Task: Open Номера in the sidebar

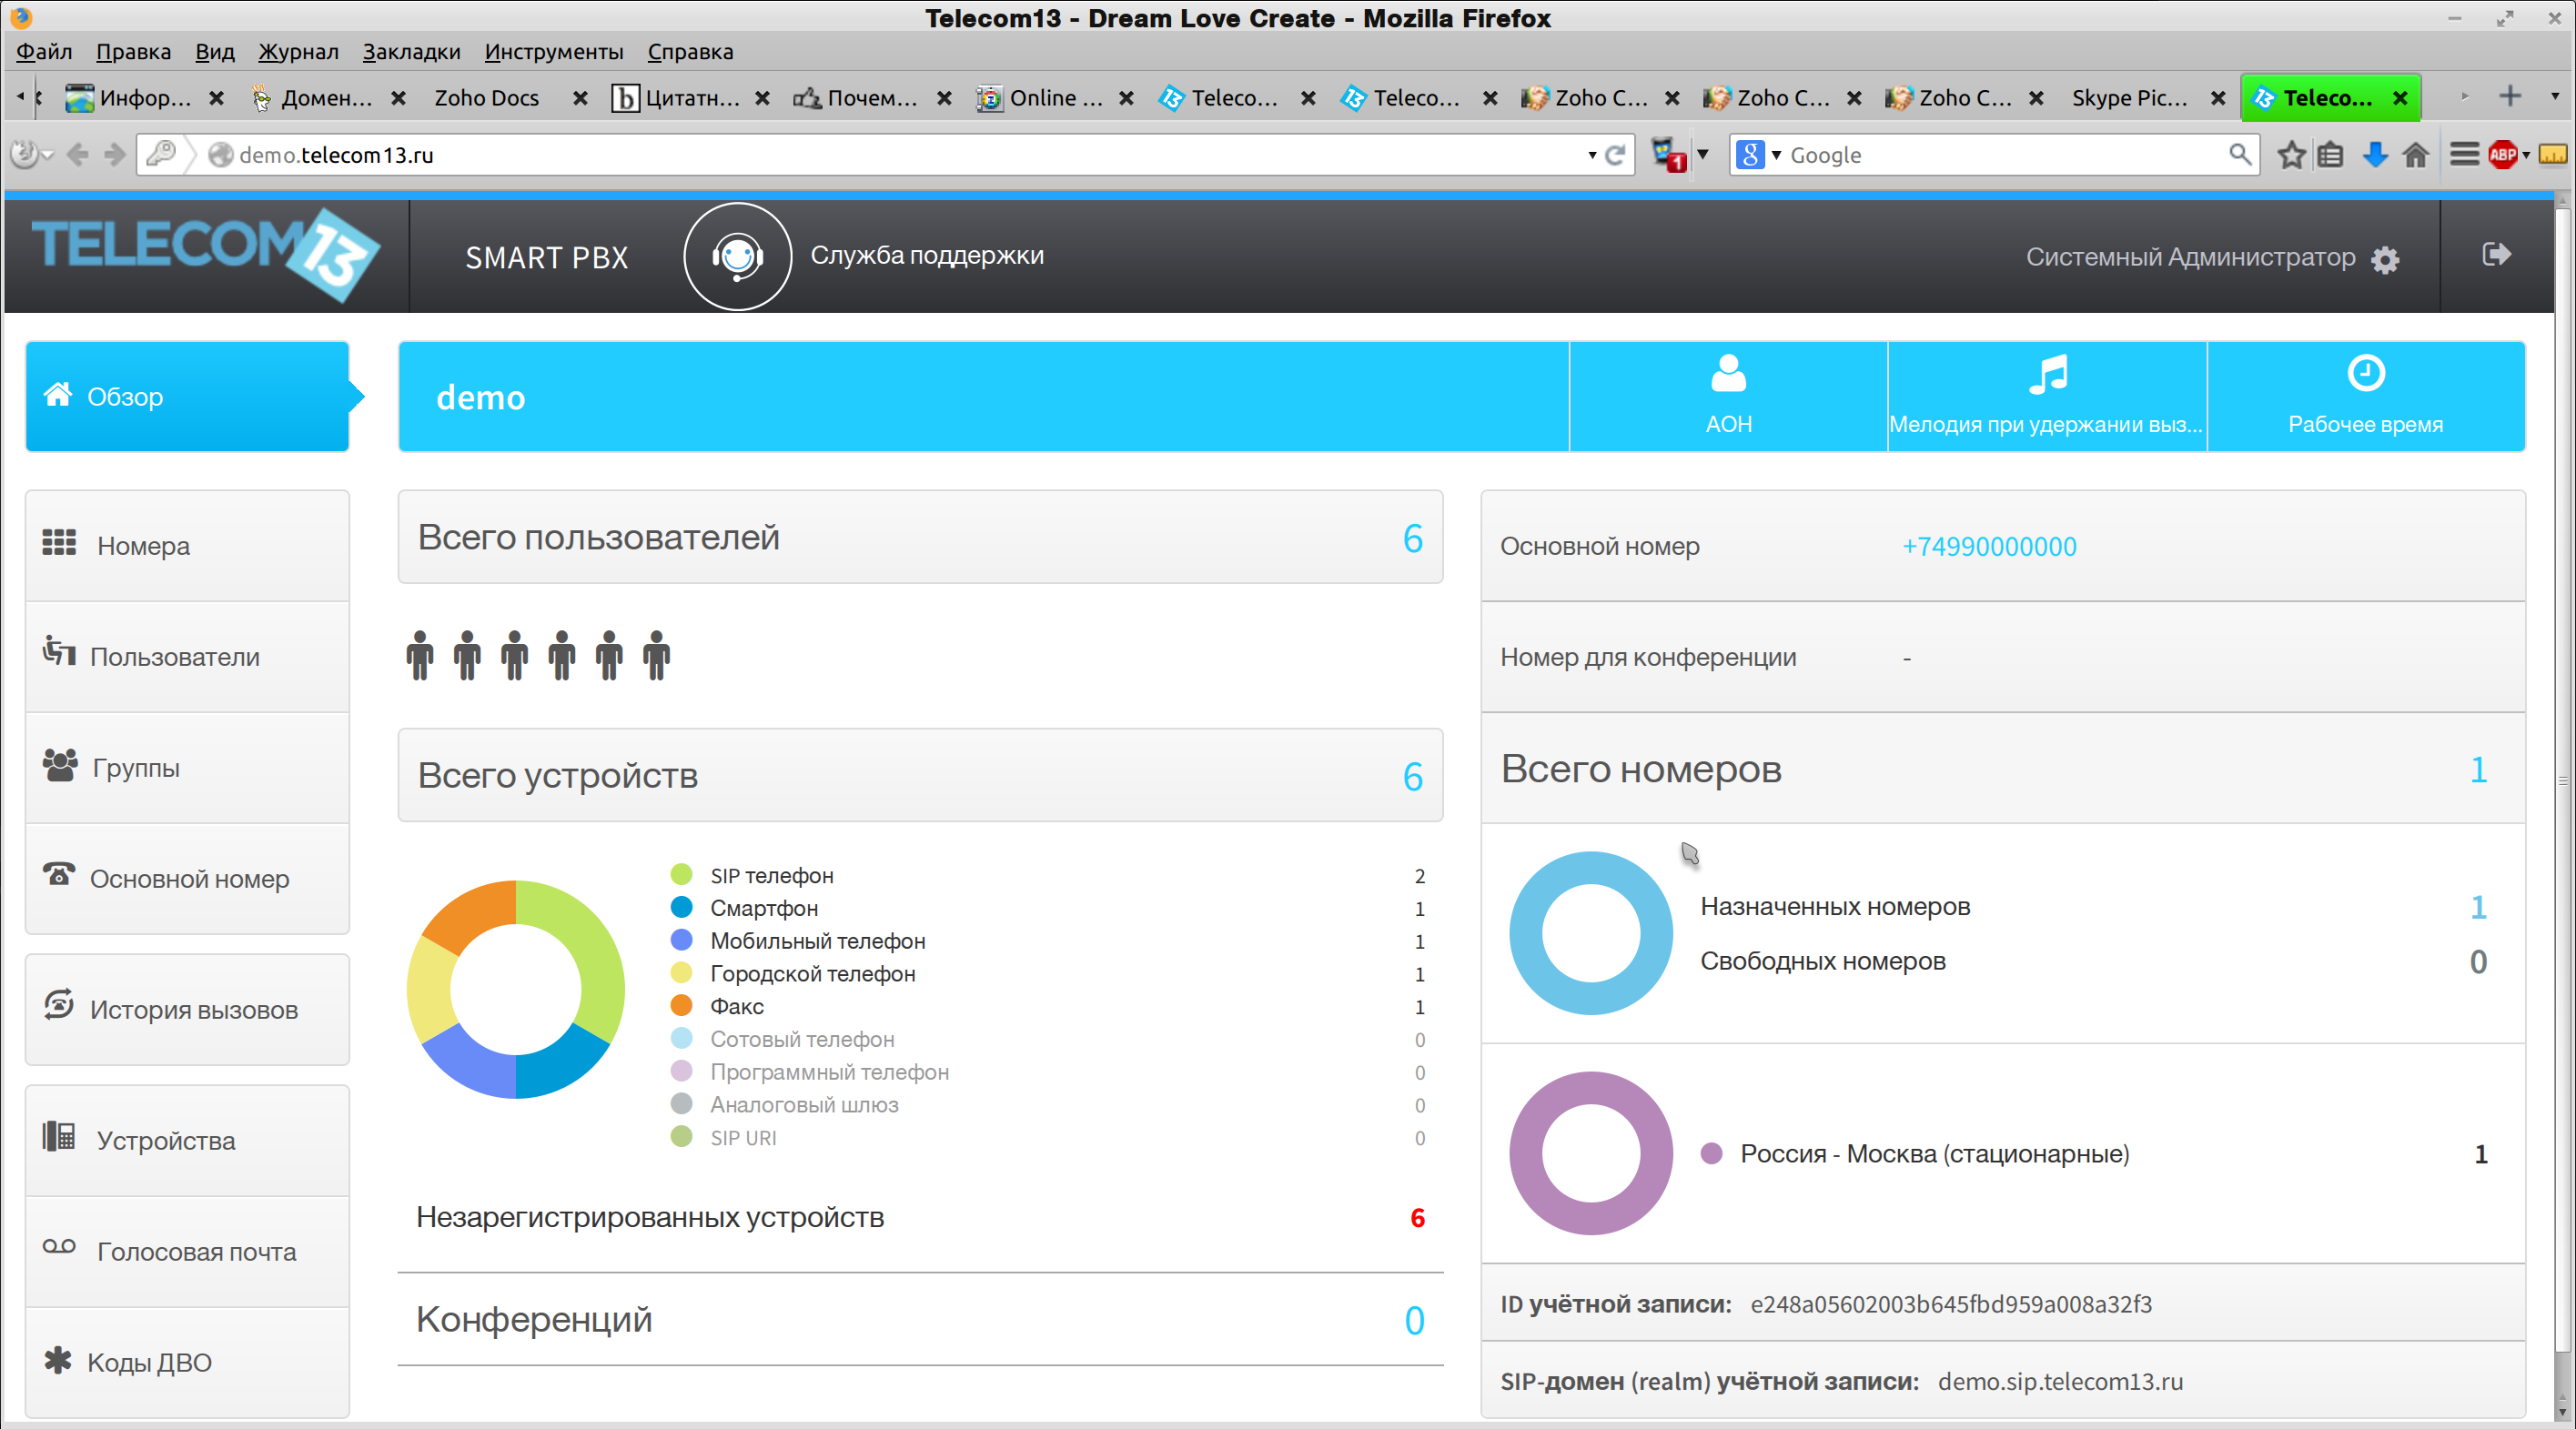Action: (x=187, y=546)
